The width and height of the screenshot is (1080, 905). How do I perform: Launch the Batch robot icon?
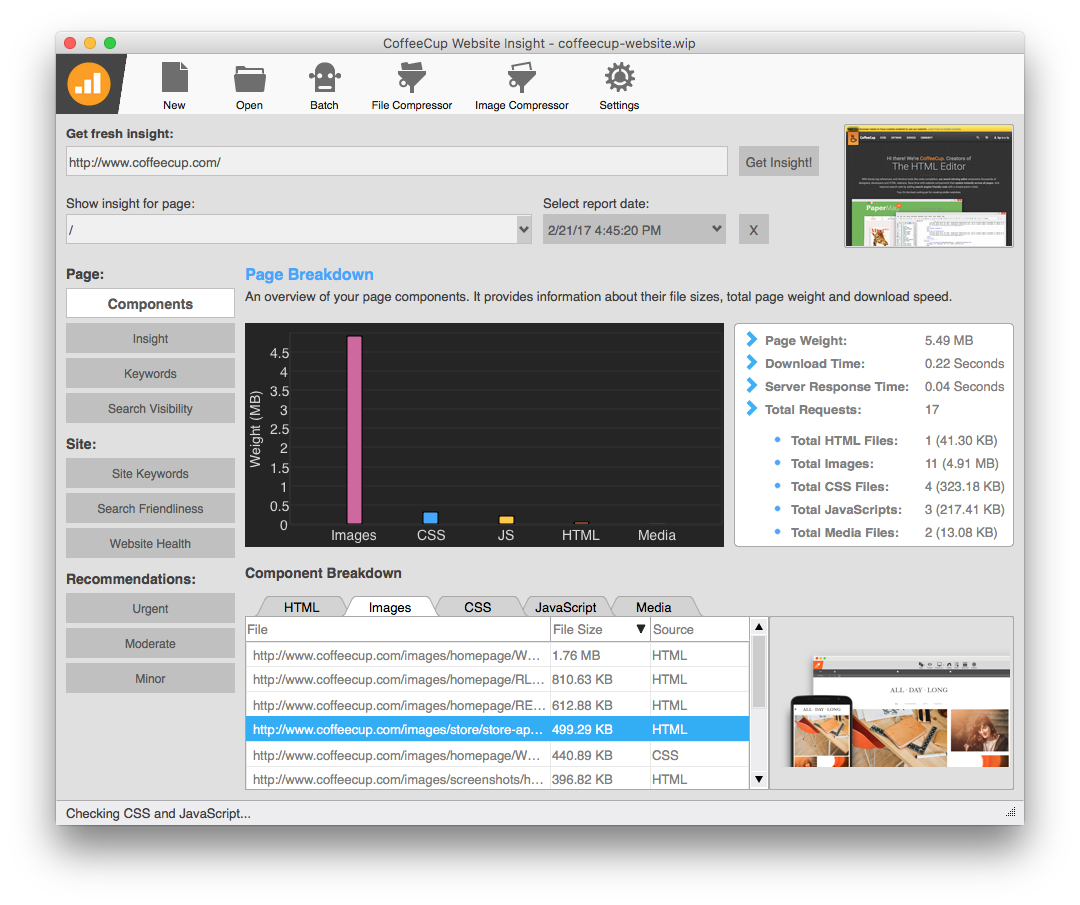click(324, 77)
